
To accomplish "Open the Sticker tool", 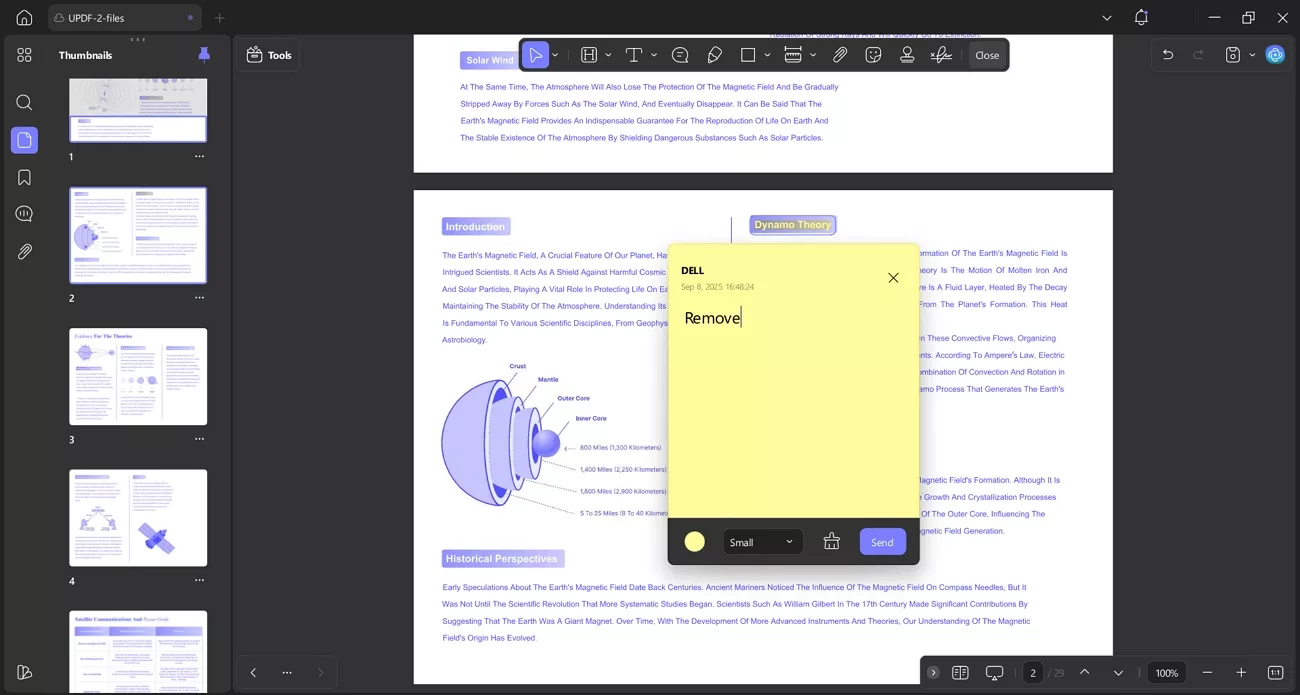I will 873,54.
